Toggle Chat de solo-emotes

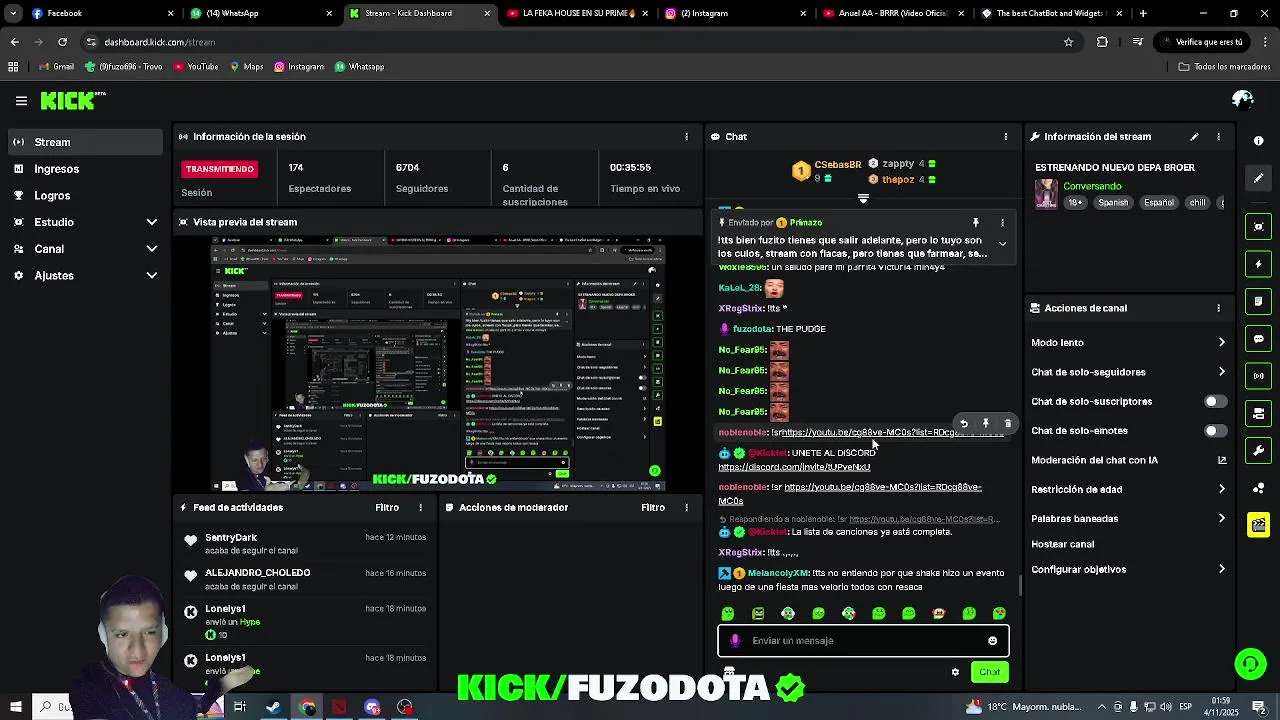coord(1214,431)
